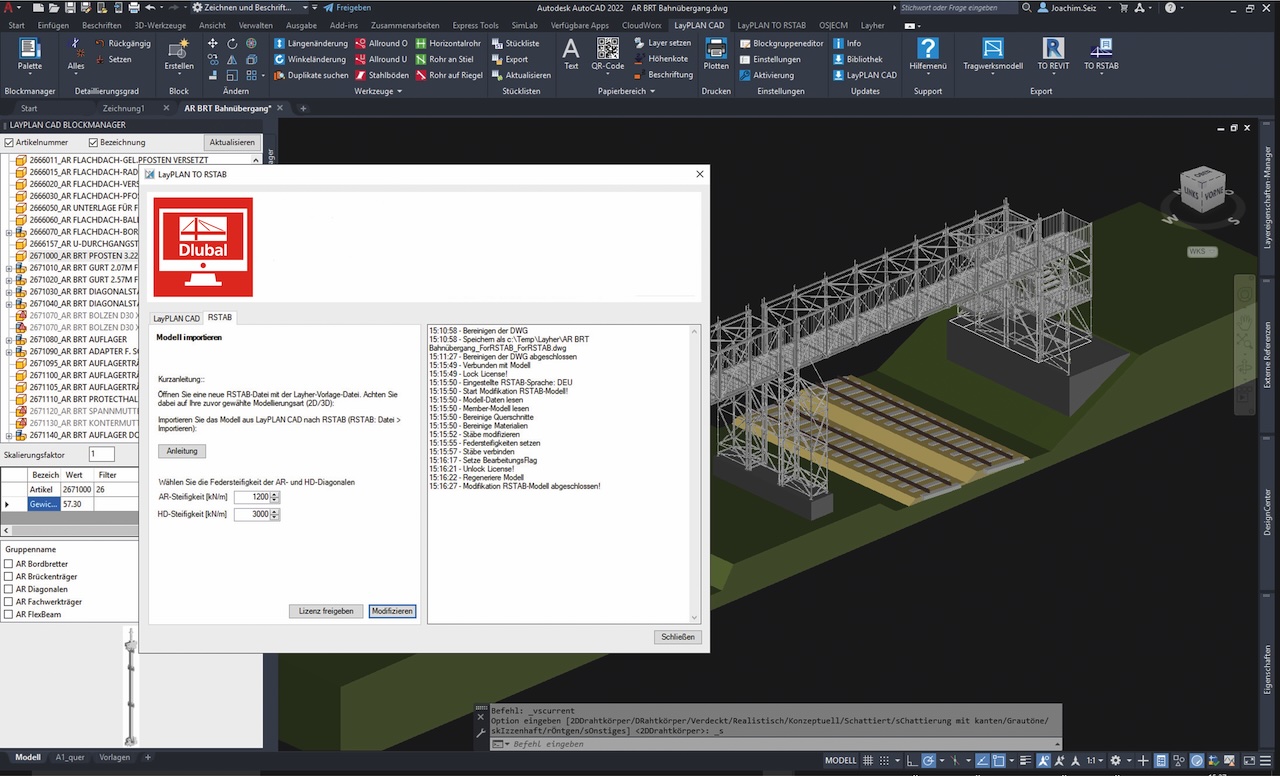Increase AR-Steifigkeit value with spinner up arrow
Image resolution: width=1280 pixels, height=776 pixels.
(x=275, y=494)
